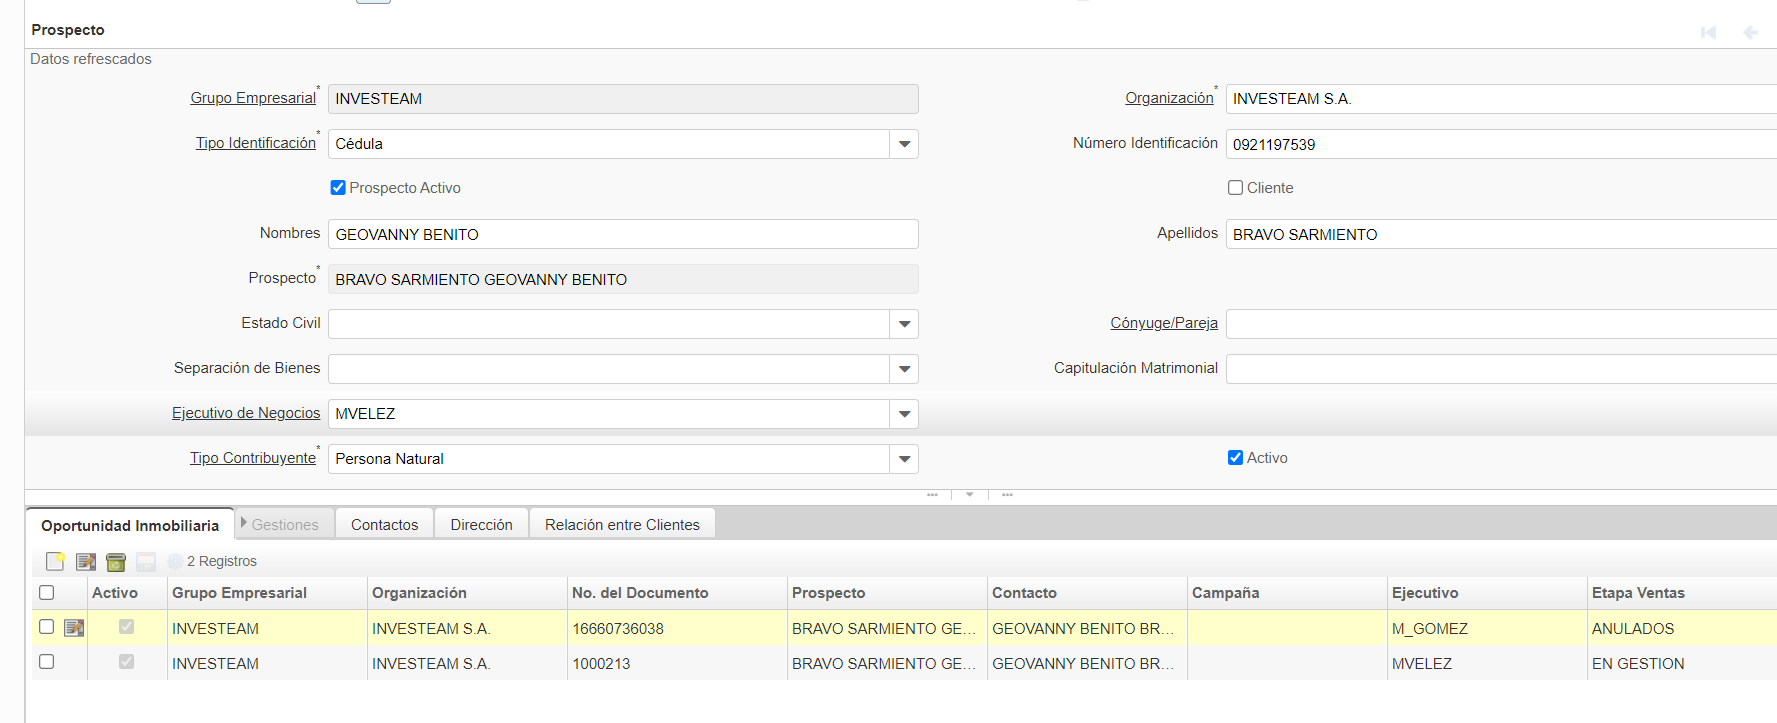Click the gear icon beside 2 Registros
This screenshot has height=723, width=1777.
(x=175, y=562)
